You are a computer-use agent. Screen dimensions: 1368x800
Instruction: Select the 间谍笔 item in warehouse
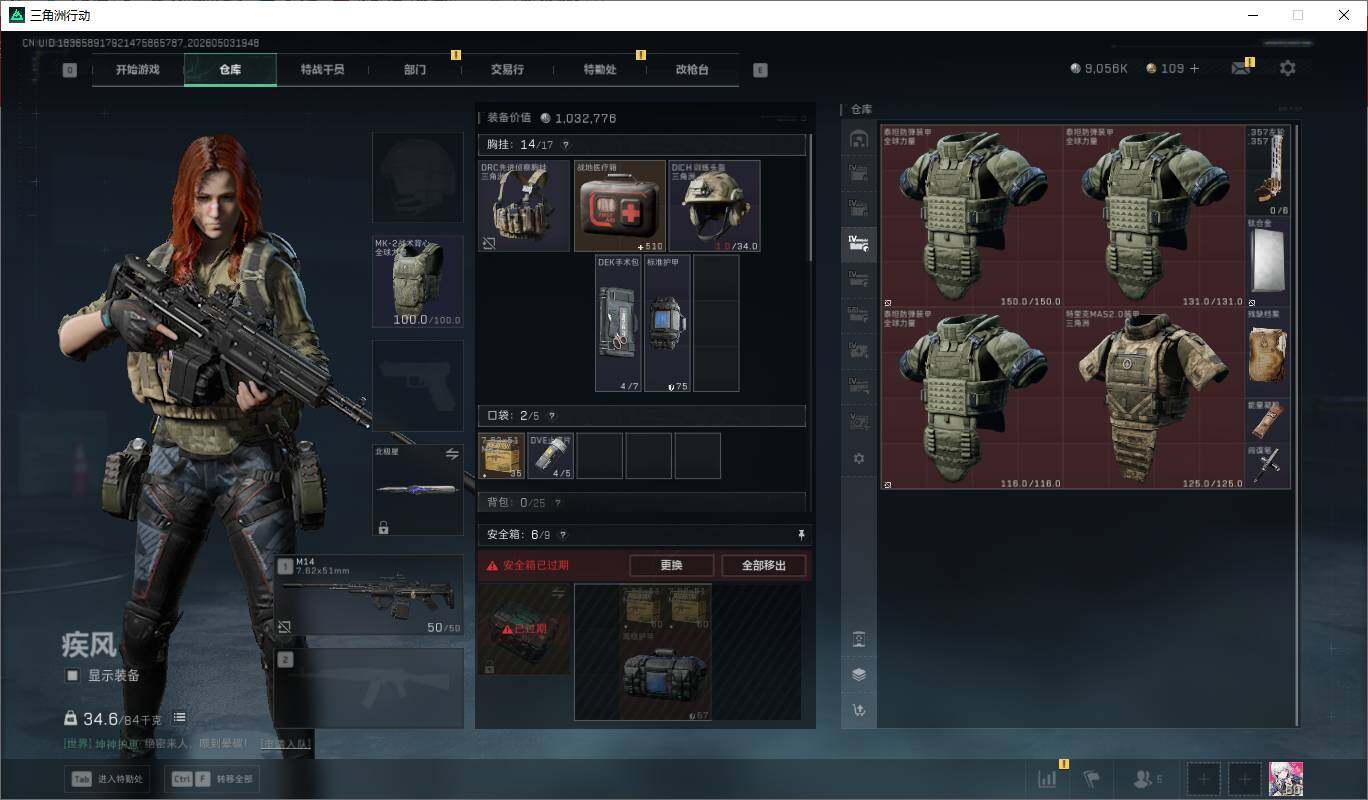[x=1268, y=465]
